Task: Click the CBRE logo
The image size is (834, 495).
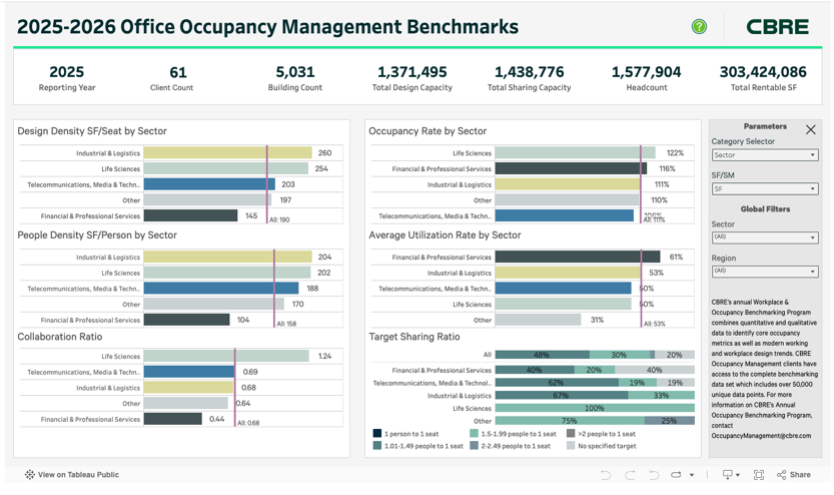Action: (x=777, y=27)
